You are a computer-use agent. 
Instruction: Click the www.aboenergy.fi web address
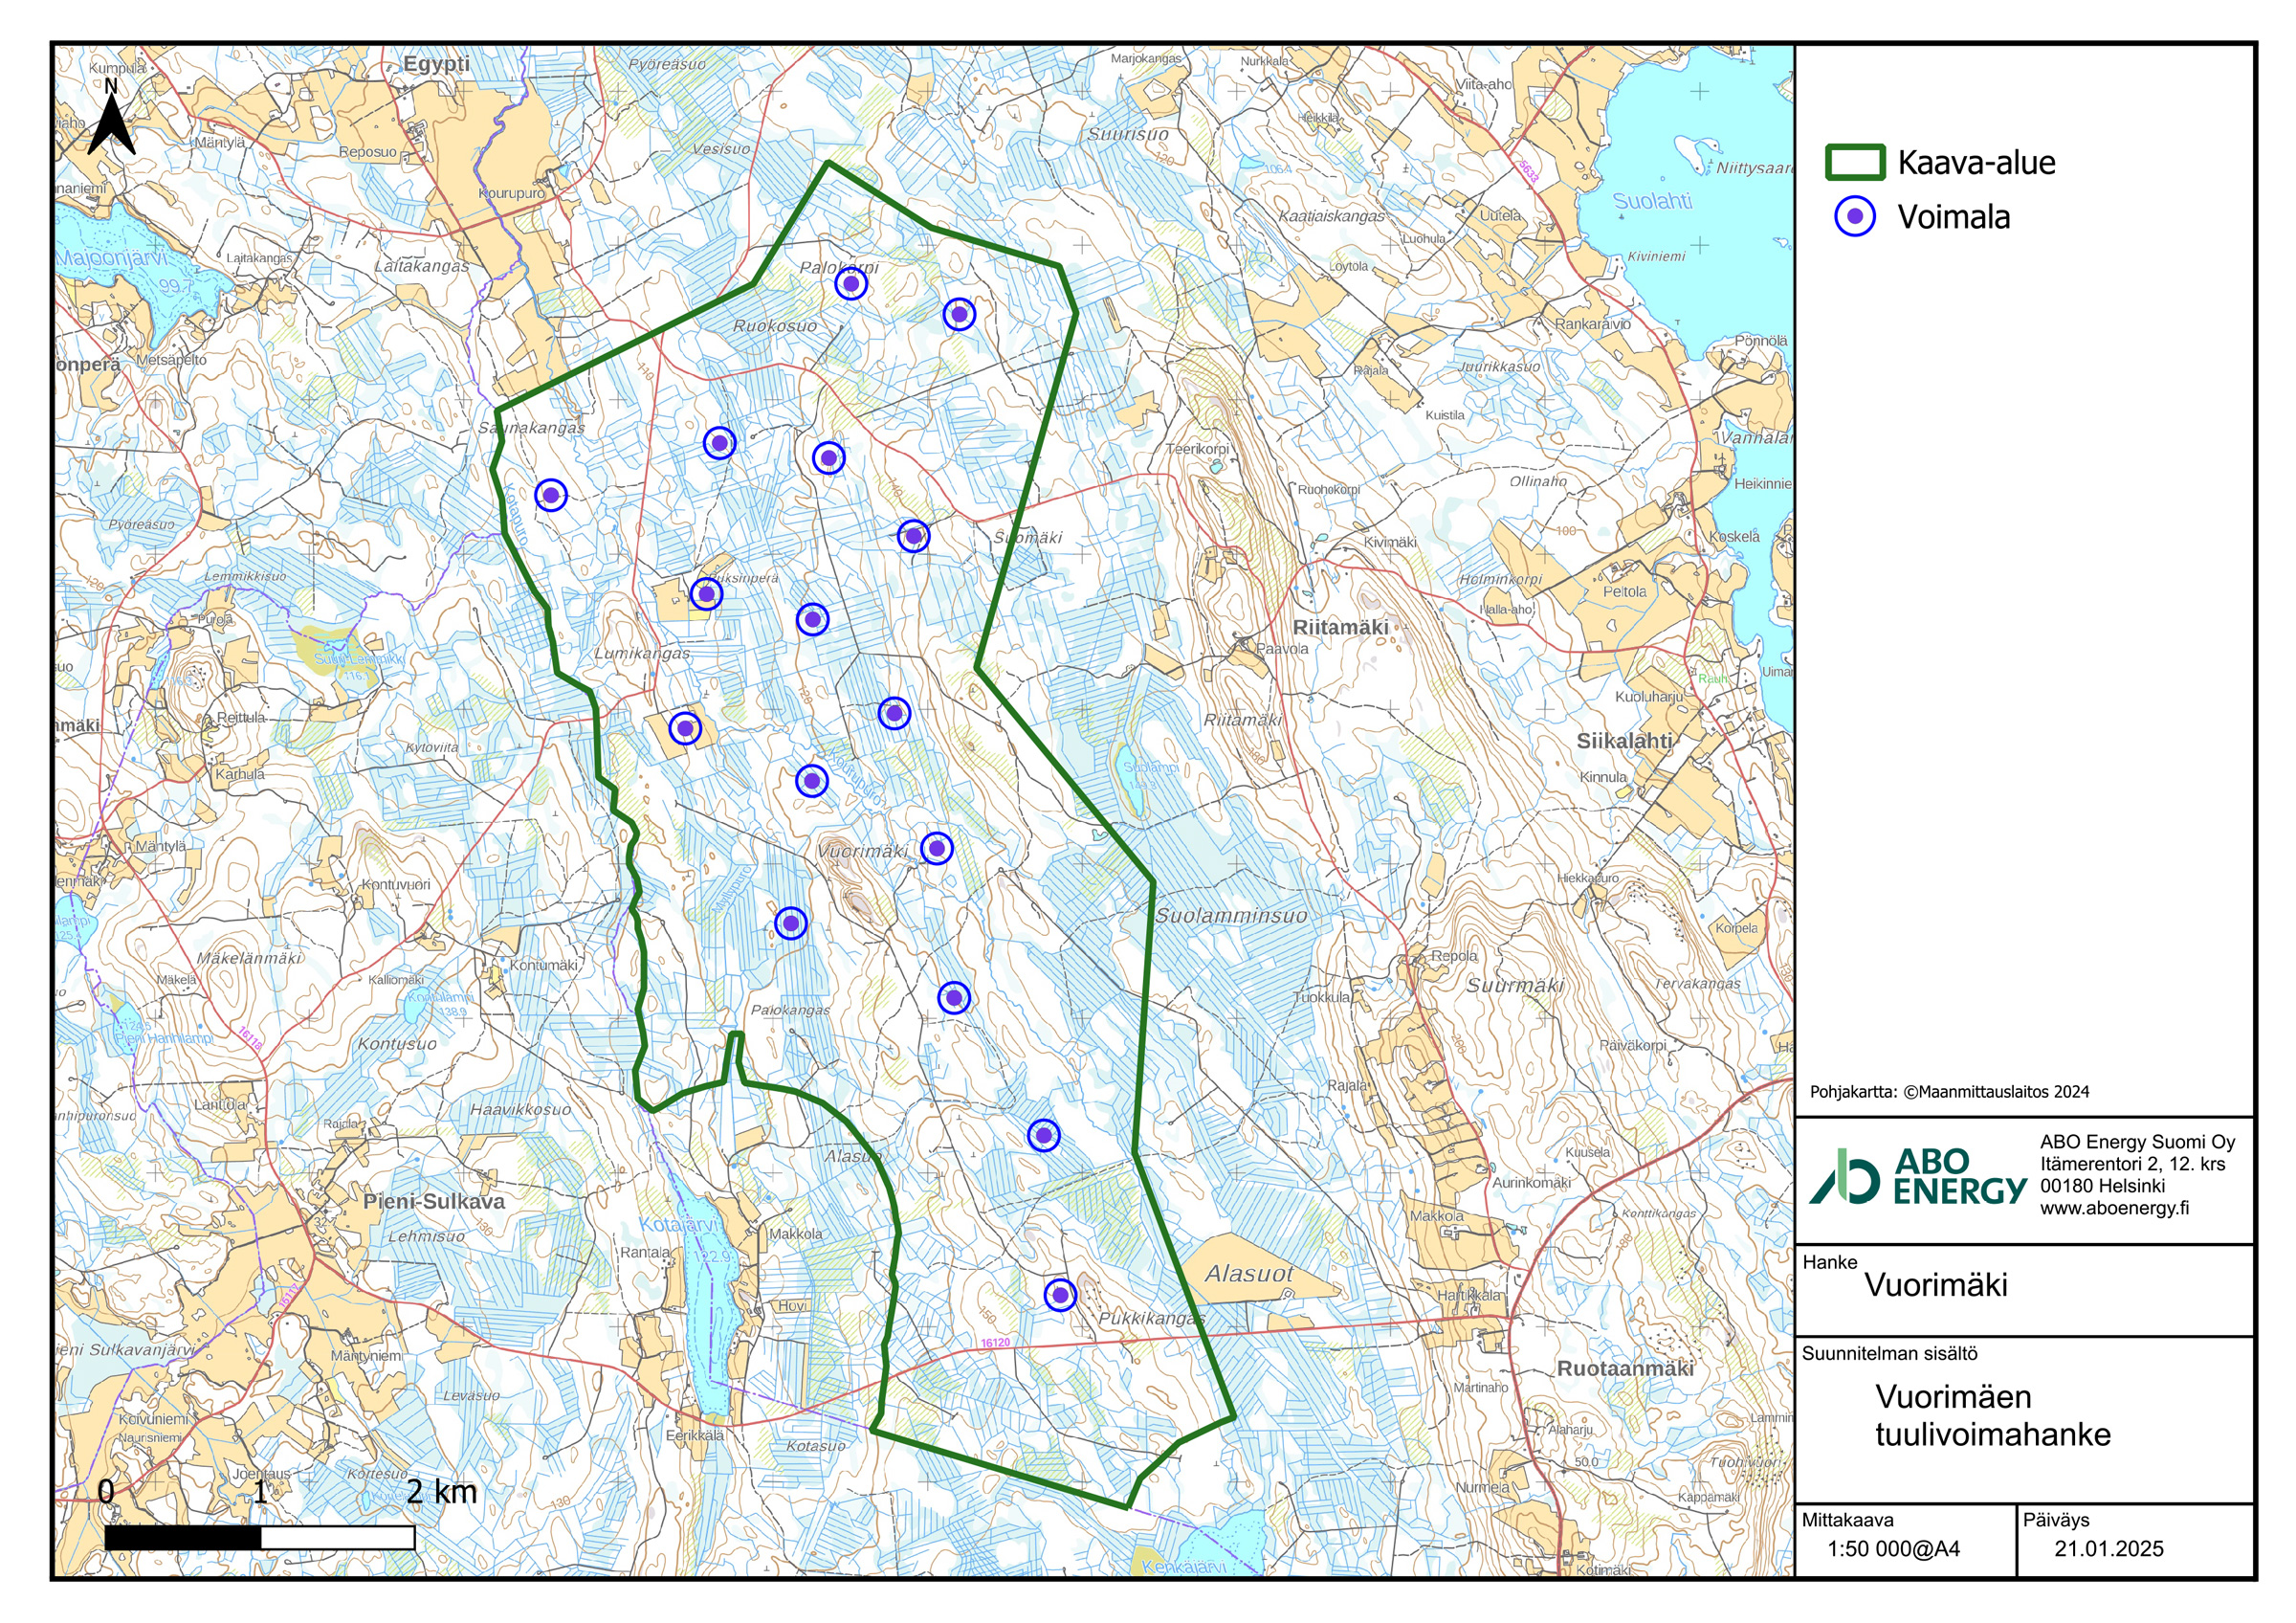[x=2114, y=1208]
